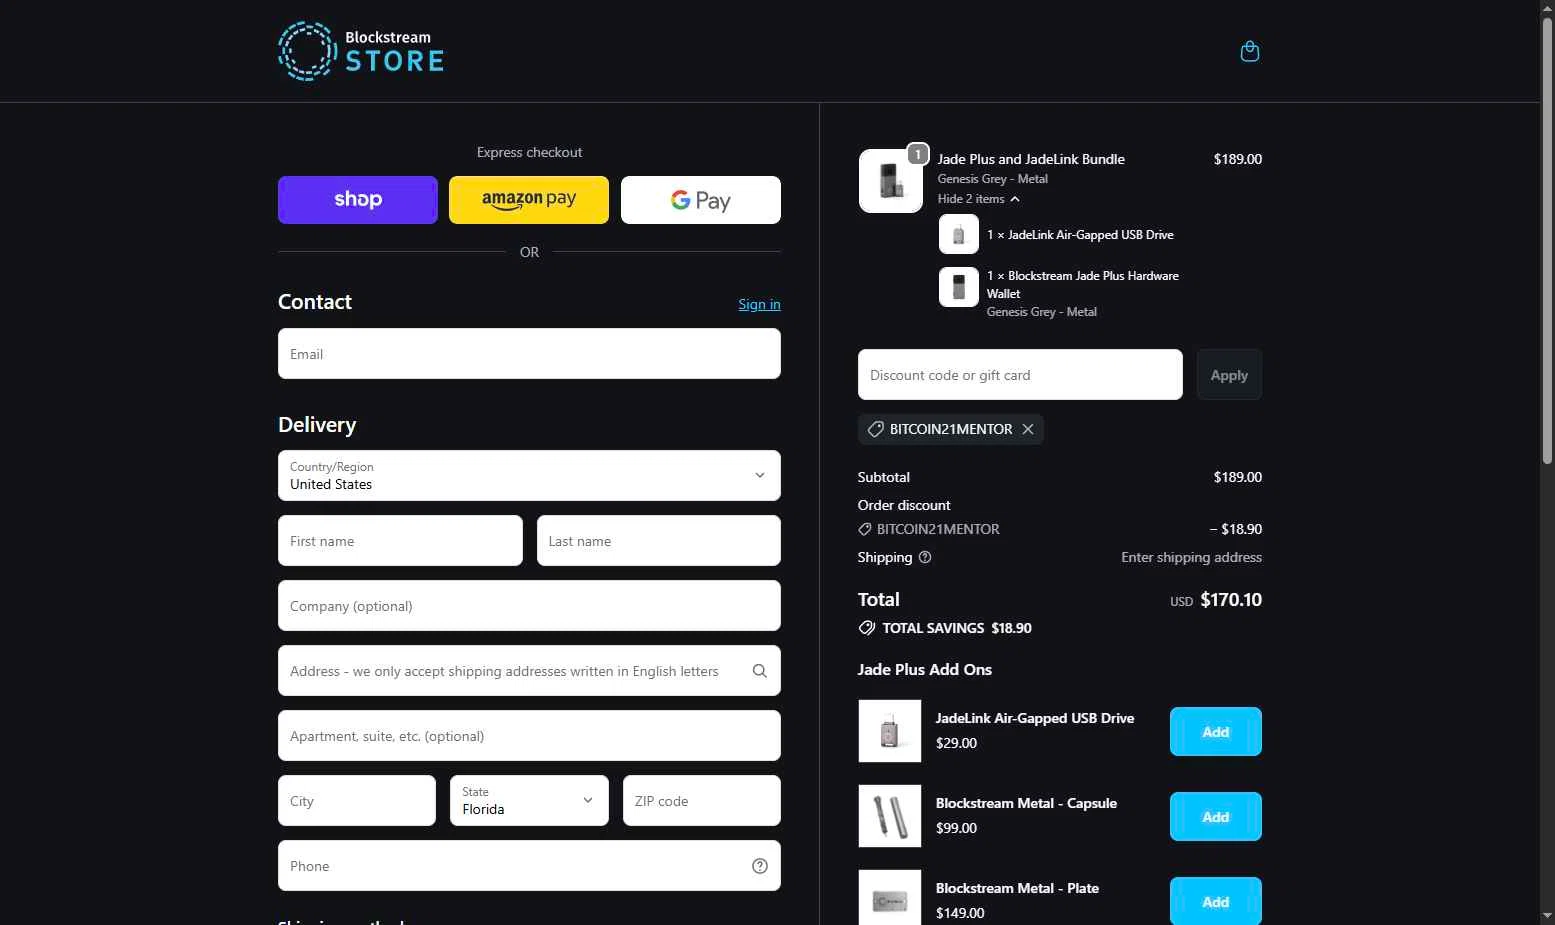The width and height of the screenshot is (1555, 925).
Task: Click the address search magnifier icon
Action: pyautogui.click(x=760, y=671)
